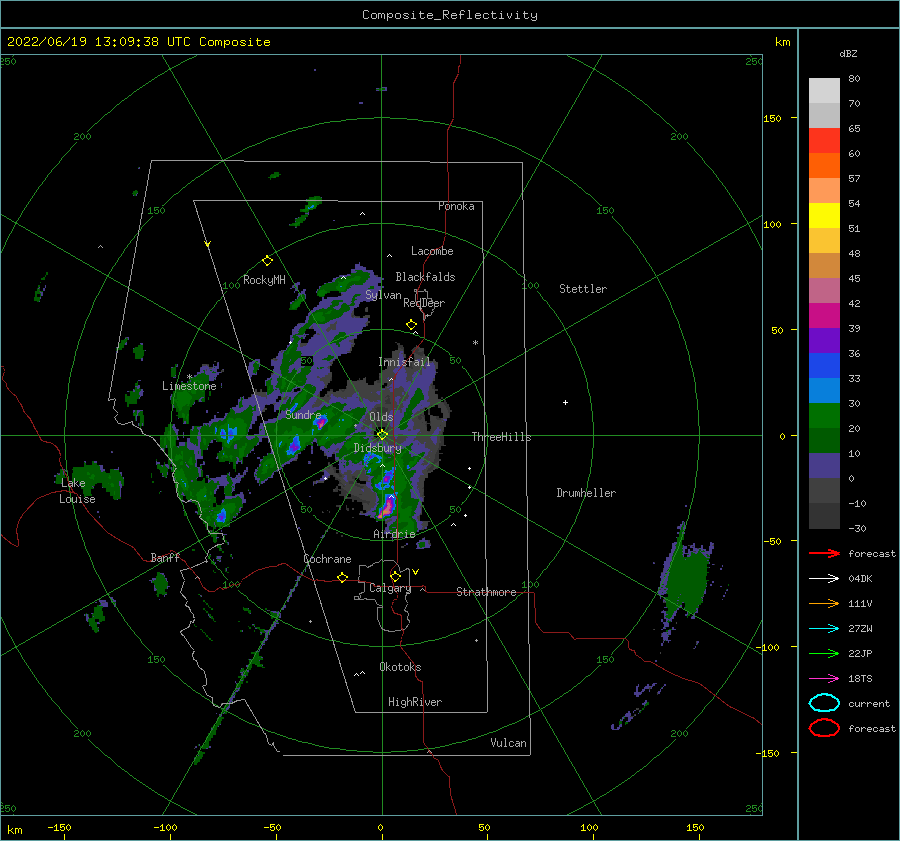The image size is (900, 841).
Task: Select the green 20-30 dBZ color swatch
Action: (824, 416)
